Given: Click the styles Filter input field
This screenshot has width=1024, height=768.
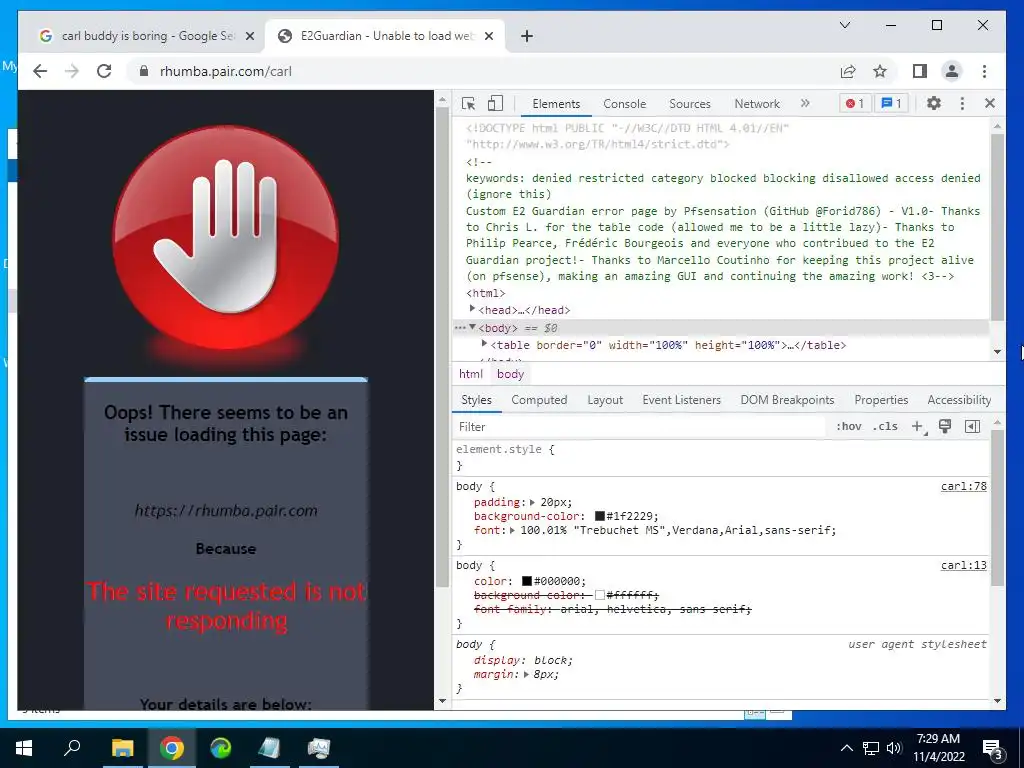Looking at the screenshot, I should [640, 426].
